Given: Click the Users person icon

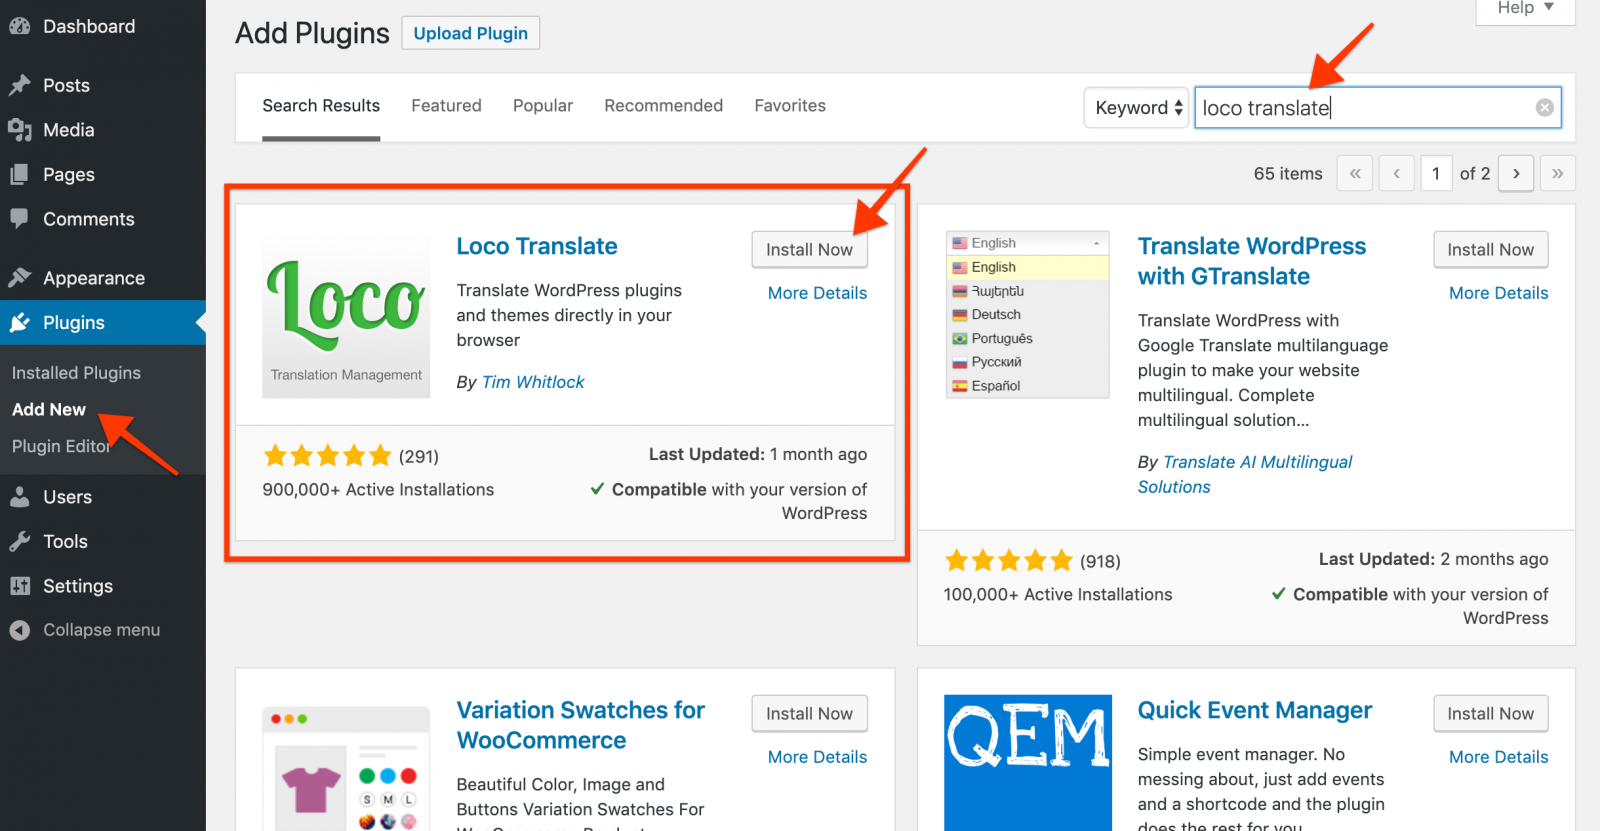Looking at the screenshot, I should coord(20,497).
